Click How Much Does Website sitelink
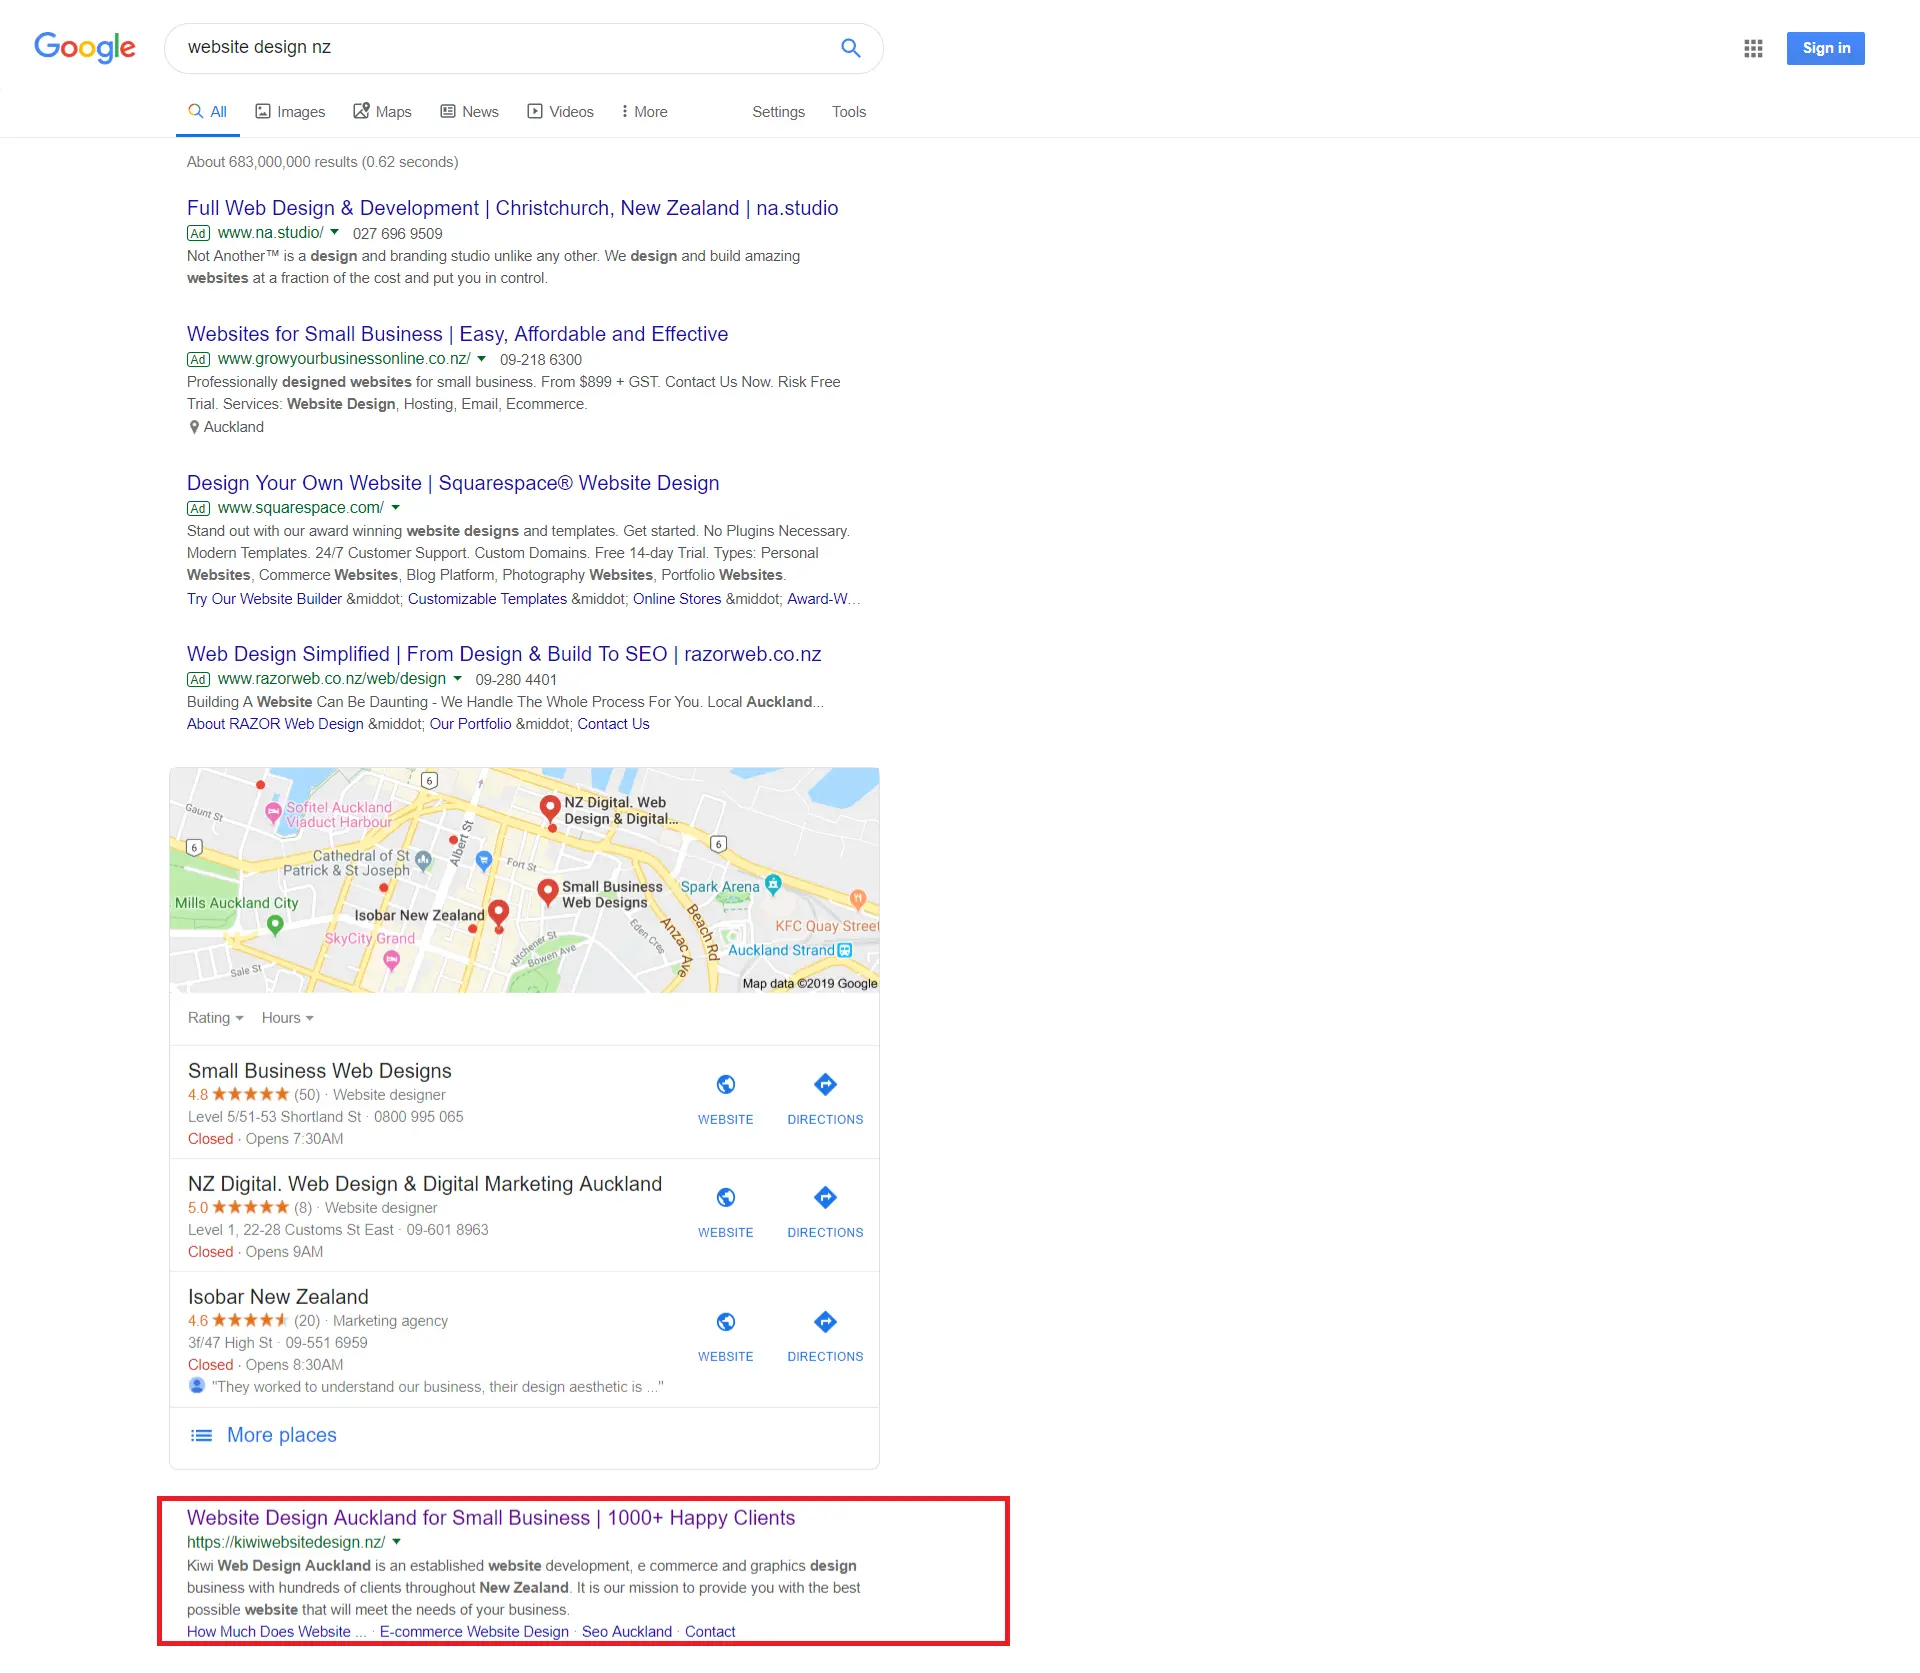Viewport: 1920px width, 1673px height. click(277, 1632)
